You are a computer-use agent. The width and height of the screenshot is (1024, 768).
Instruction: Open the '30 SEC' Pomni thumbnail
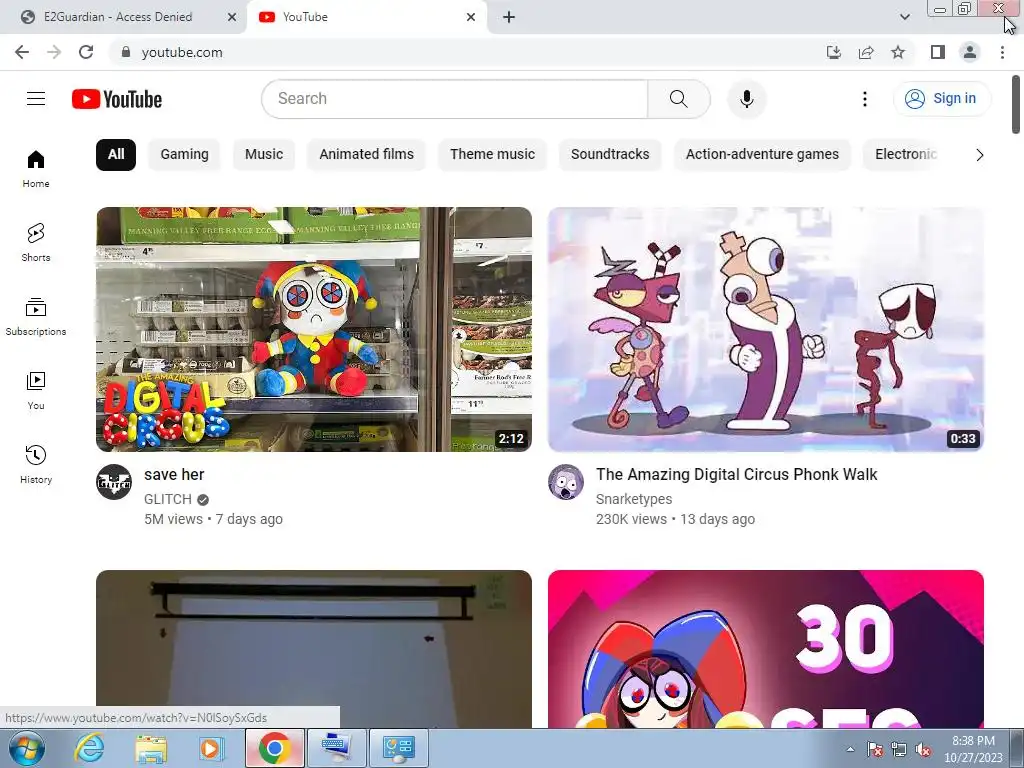point(765,649)
